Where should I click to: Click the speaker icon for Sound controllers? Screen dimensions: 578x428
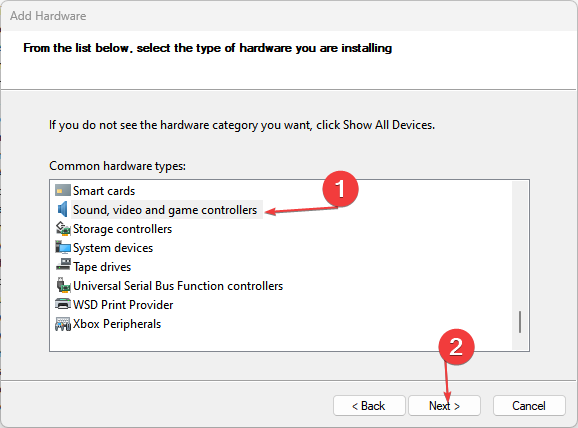(x=63, y=209)
